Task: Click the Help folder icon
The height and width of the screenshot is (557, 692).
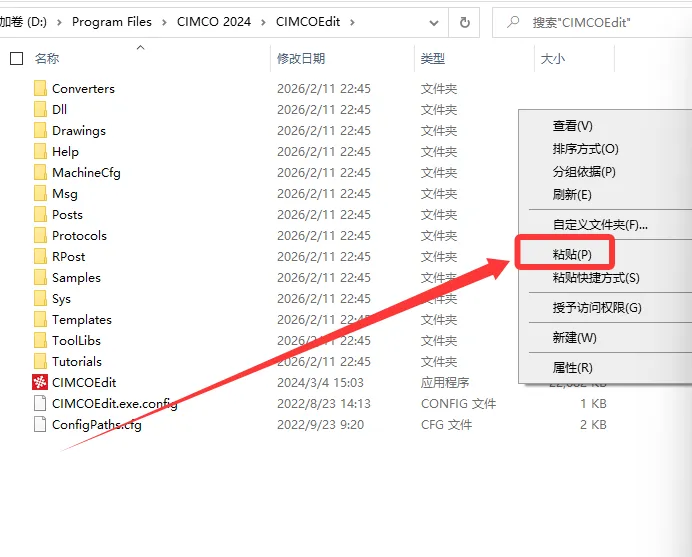Action: (40, 151)
